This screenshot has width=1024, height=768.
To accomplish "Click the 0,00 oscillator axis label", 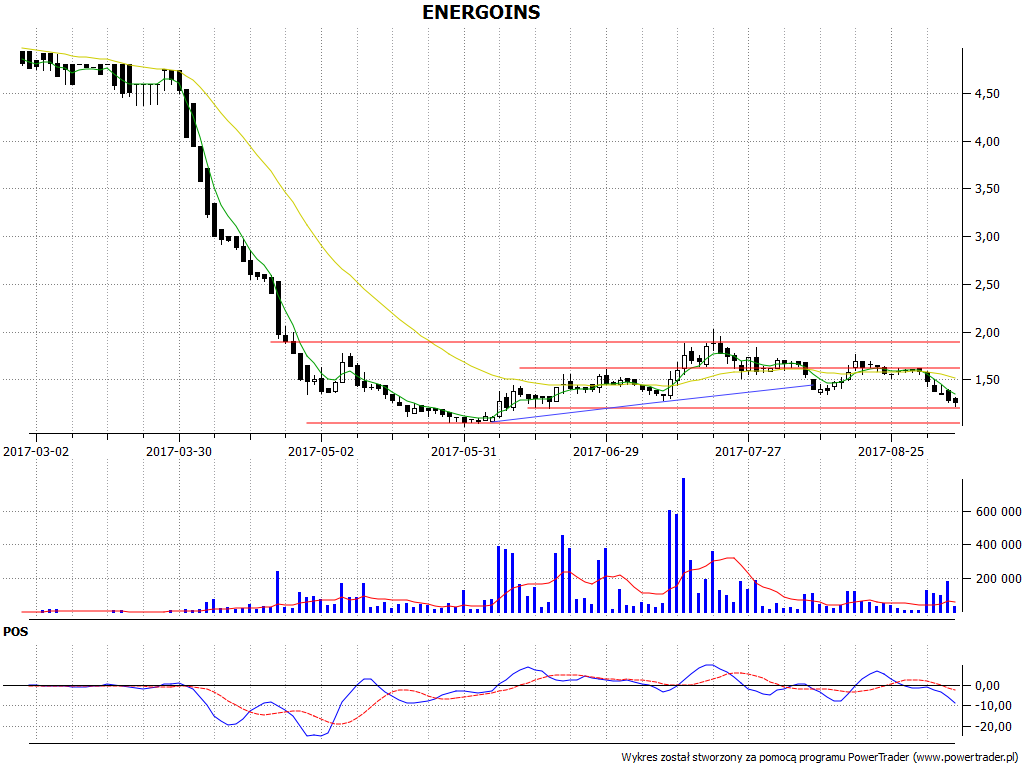I will [x=987, y=686].
